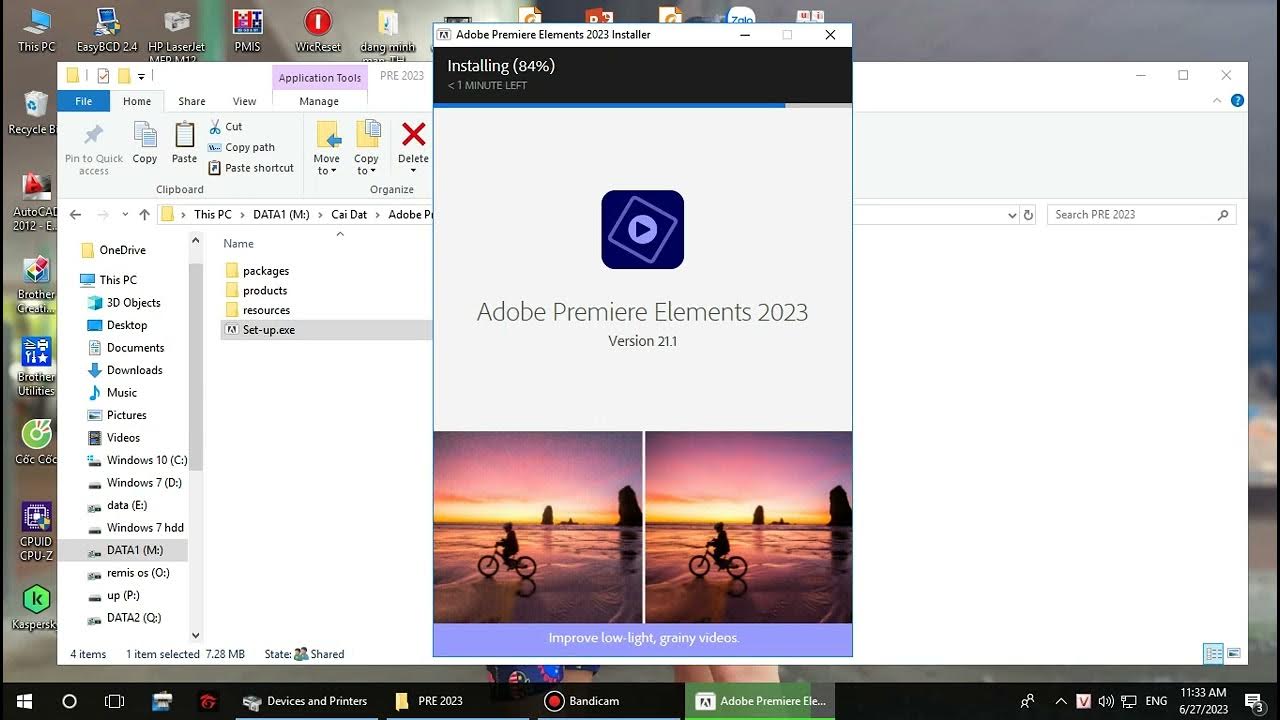The height and width of the screenshot is (720, 1280).
Task: Switch to Devices and Printers taskbar button
Action: coord(305,701)
